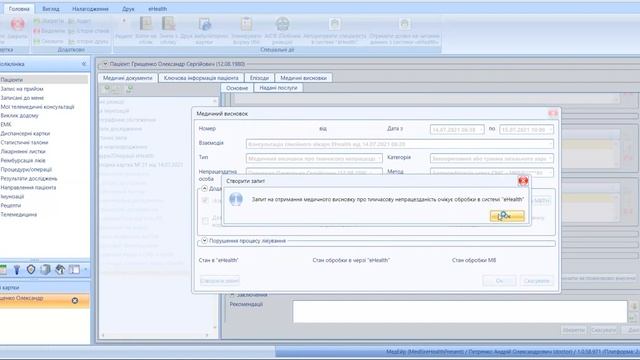Open the Вигляд ribbon tab

pos(51,9)
